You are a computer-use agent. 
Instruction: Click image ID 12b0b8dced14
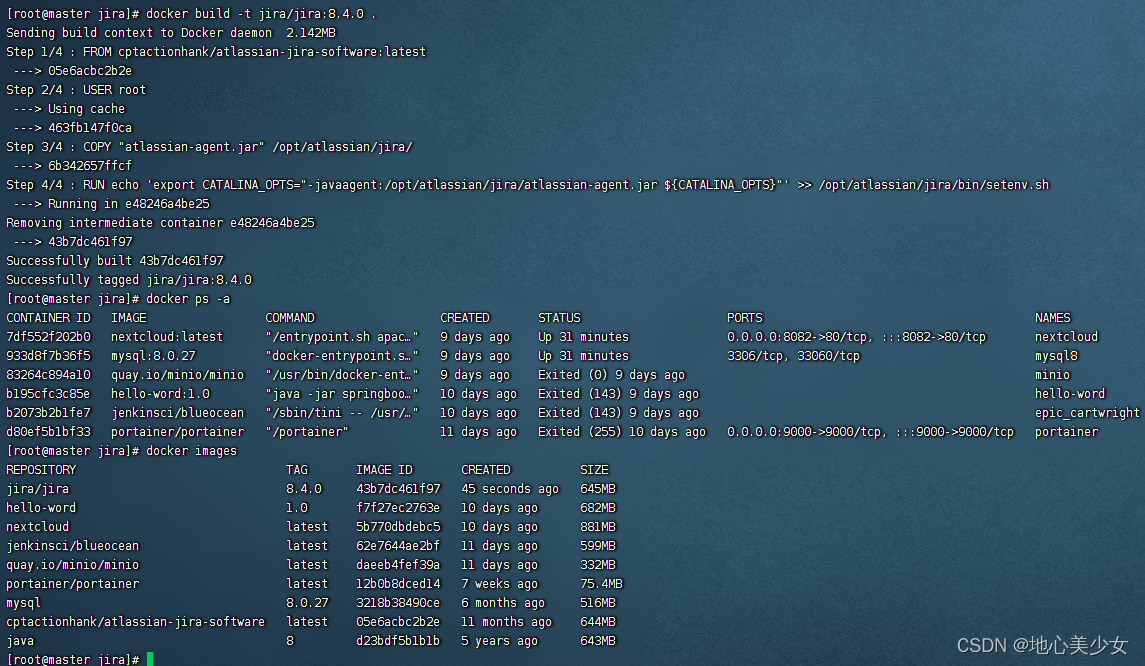pyautogui.click(x=398, y=583)
